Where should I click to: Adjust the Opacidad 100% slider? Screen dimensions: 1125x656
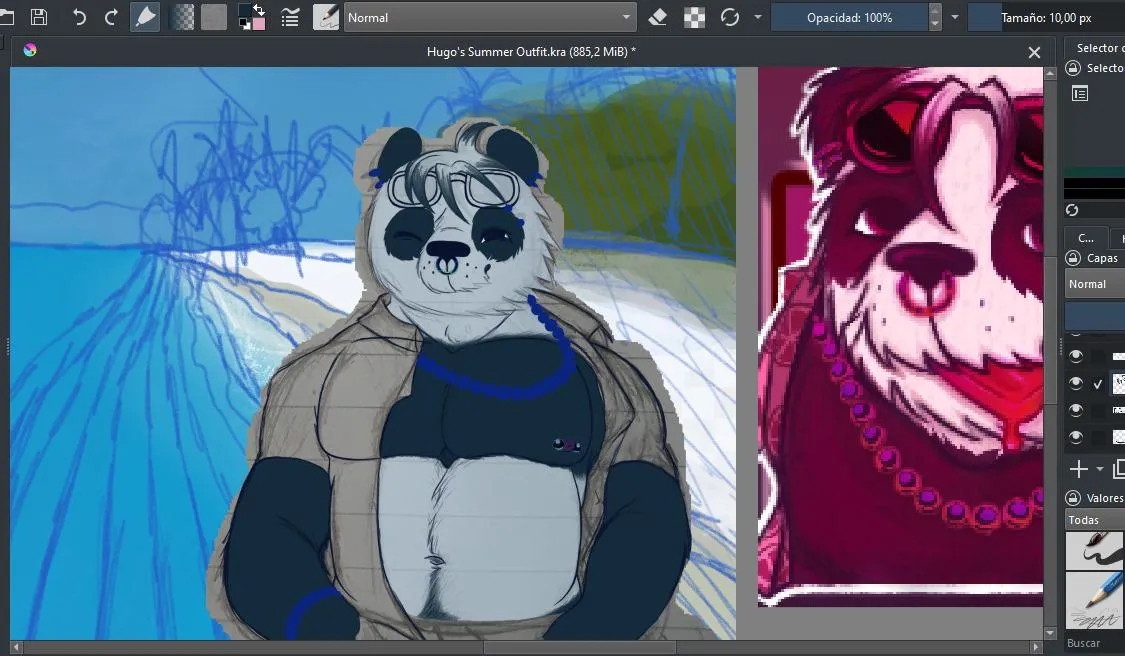[x=849, y=17]
